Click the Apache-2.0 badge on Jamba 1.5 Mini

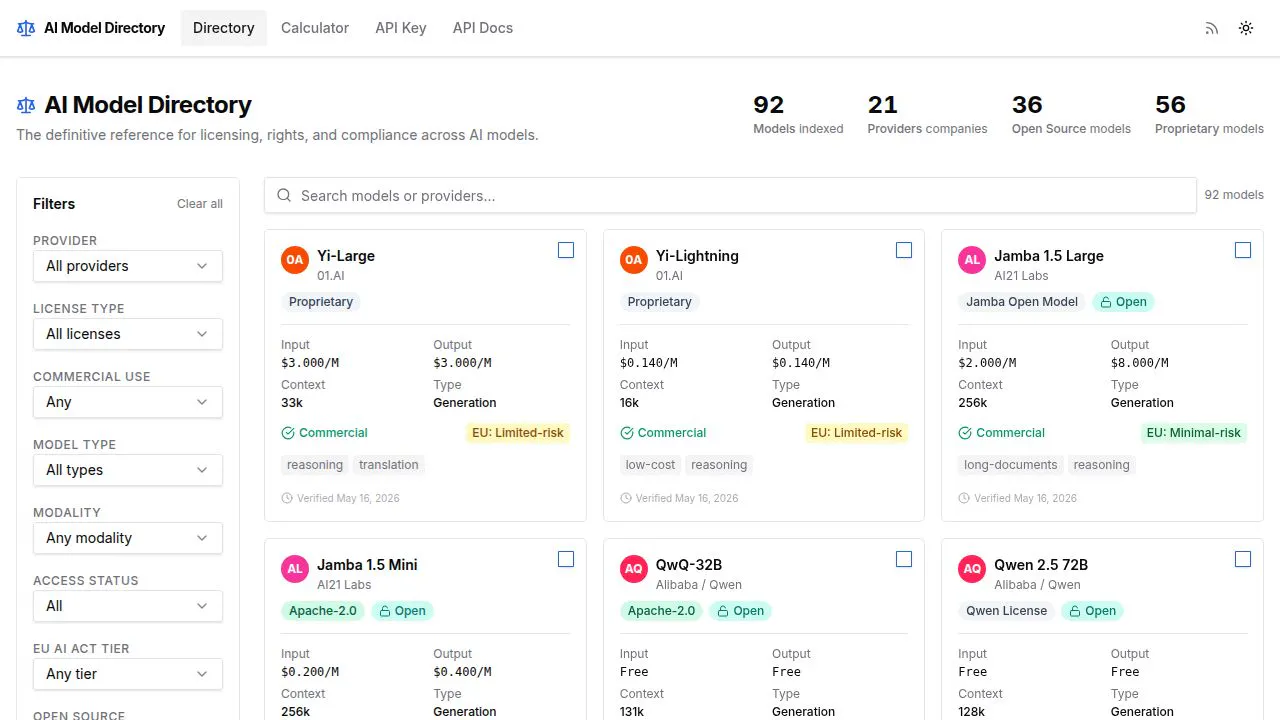(x=323, y=611)
